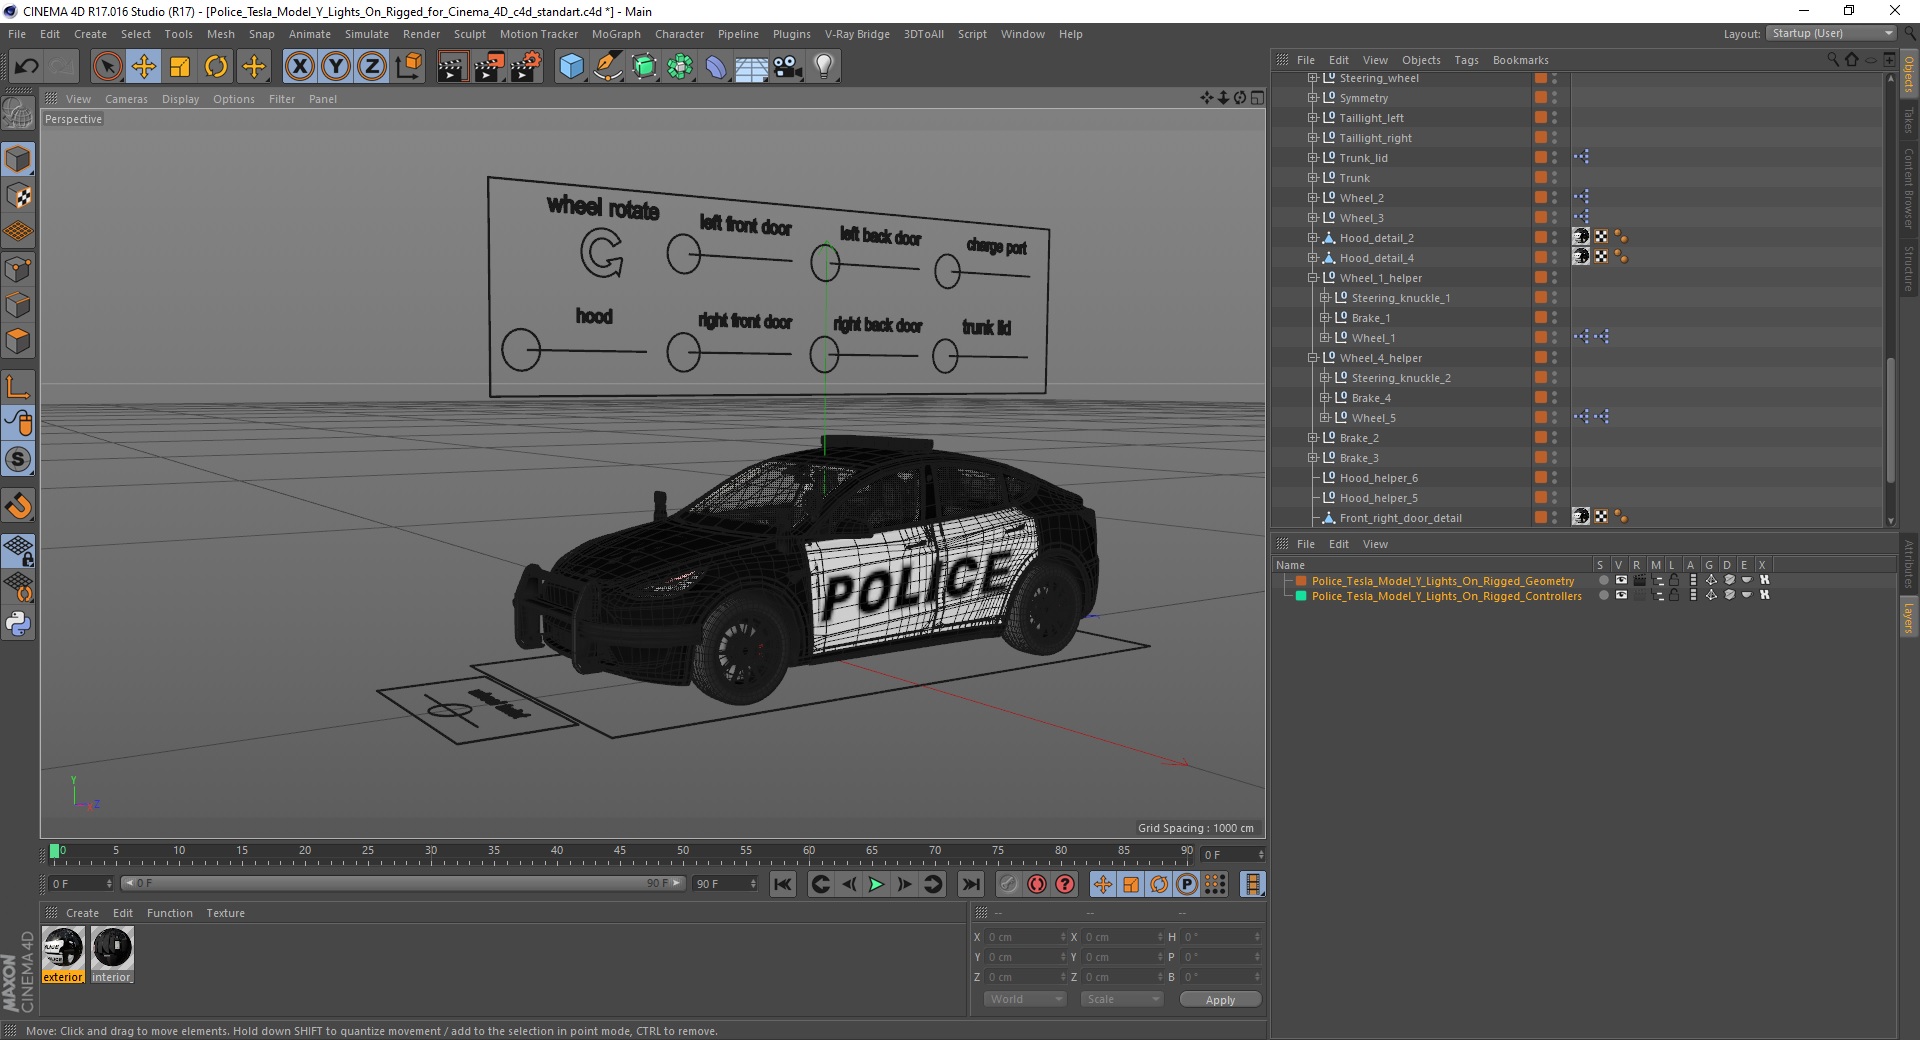The image size is (1920, 1040).
Task: Click the green Subdivision Surface generator icon
Action: [644, 67]
